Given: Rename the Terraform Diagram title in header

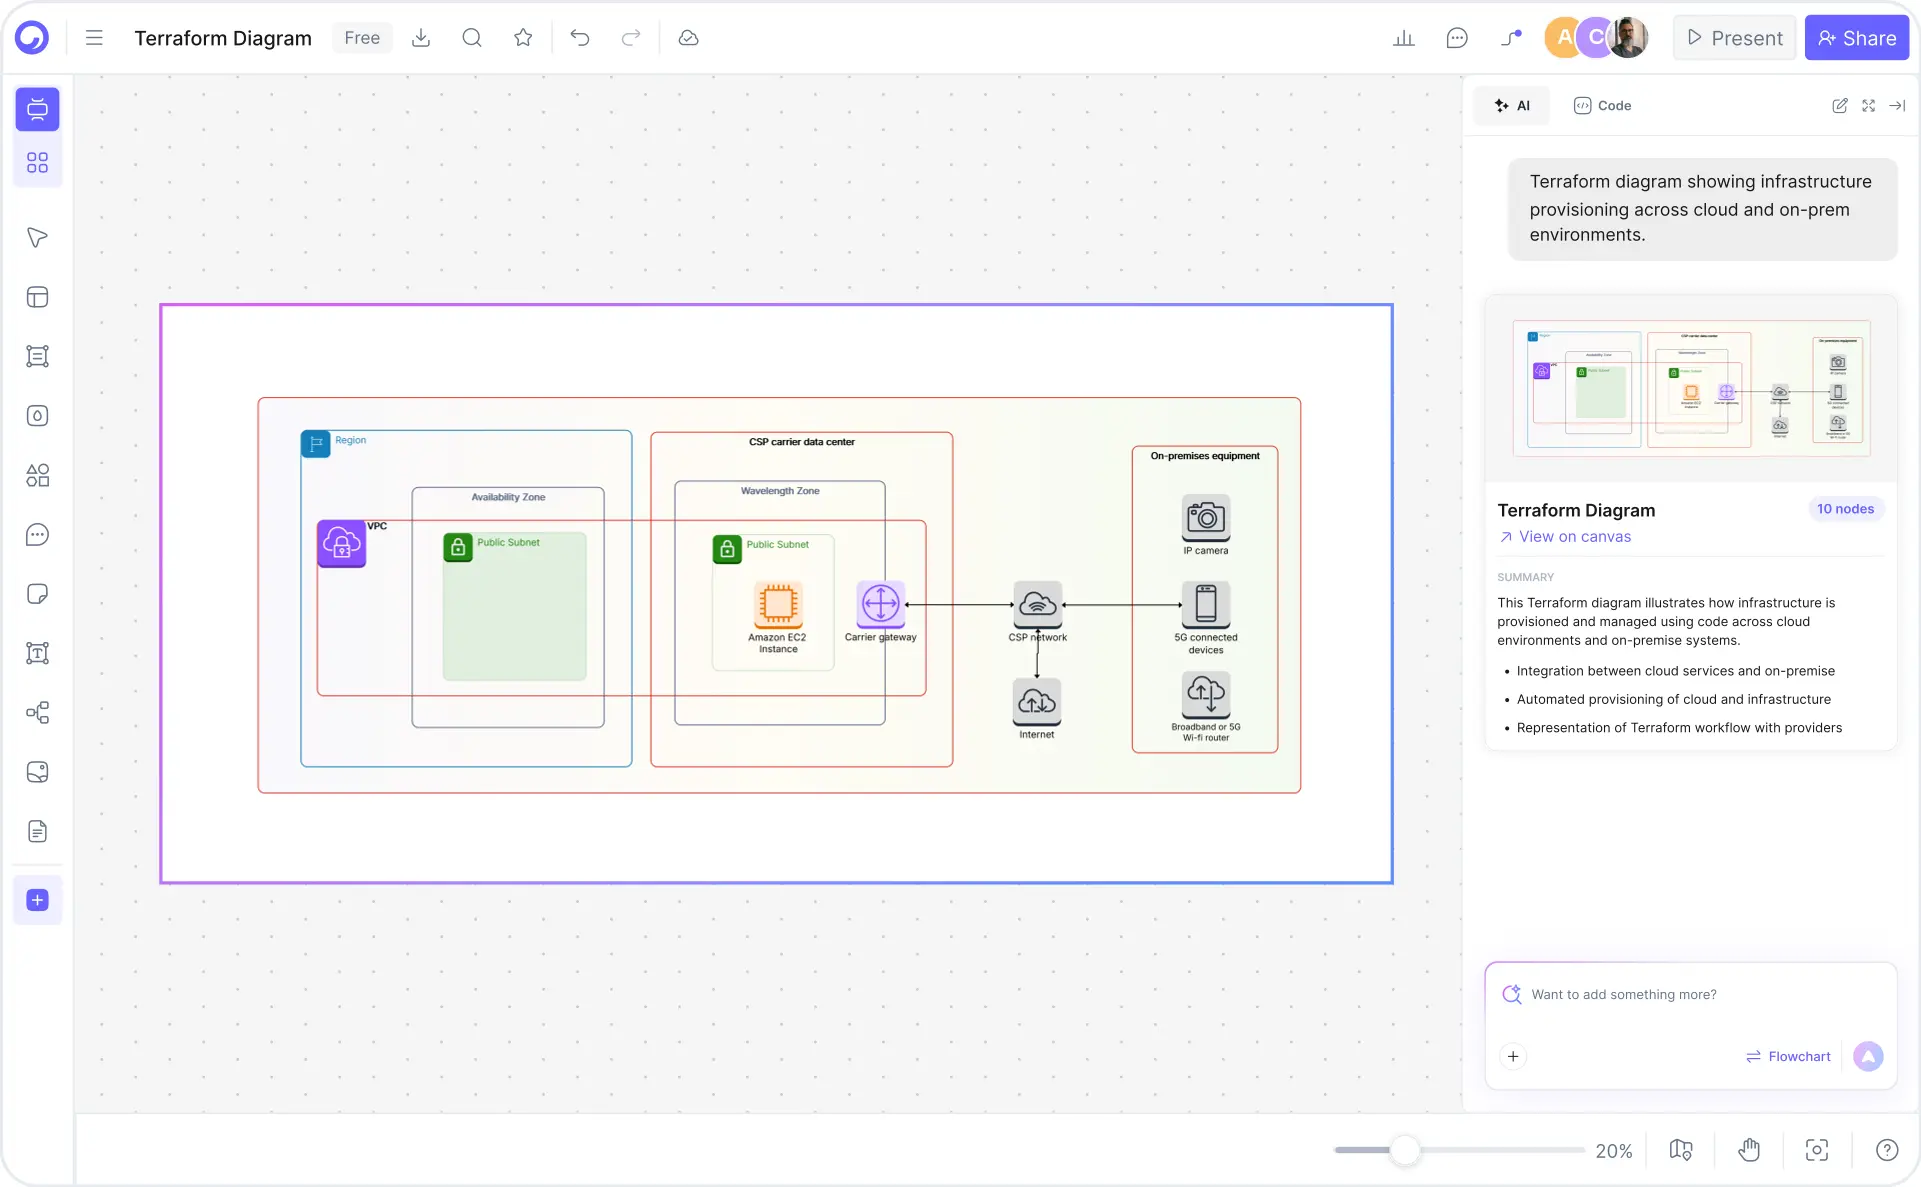Looking at the screenshot, I should pyautogui.click(x=223, y=38).
